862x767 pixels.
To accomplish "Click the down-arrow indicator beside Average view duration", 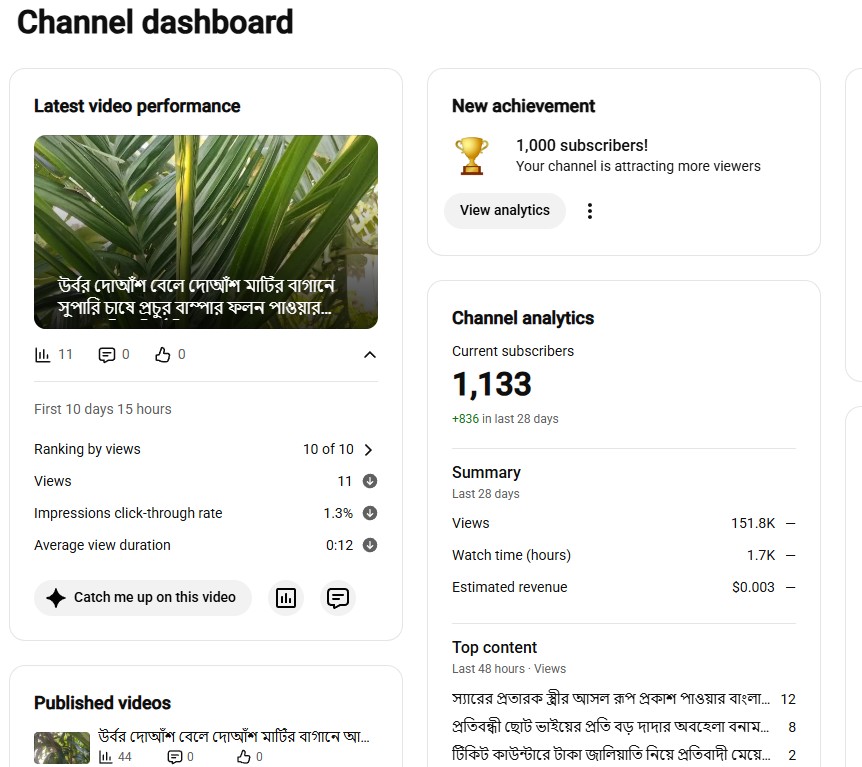I will 370,545.
